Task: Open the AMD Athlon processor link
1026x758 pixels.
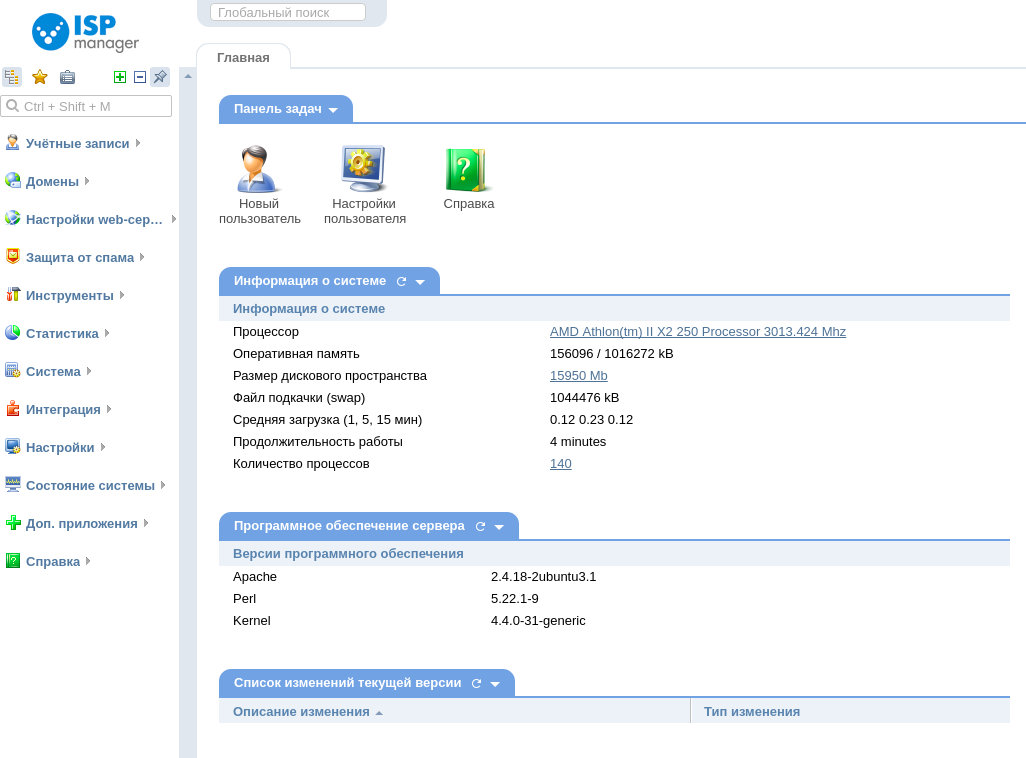Action: pos(697,331)
